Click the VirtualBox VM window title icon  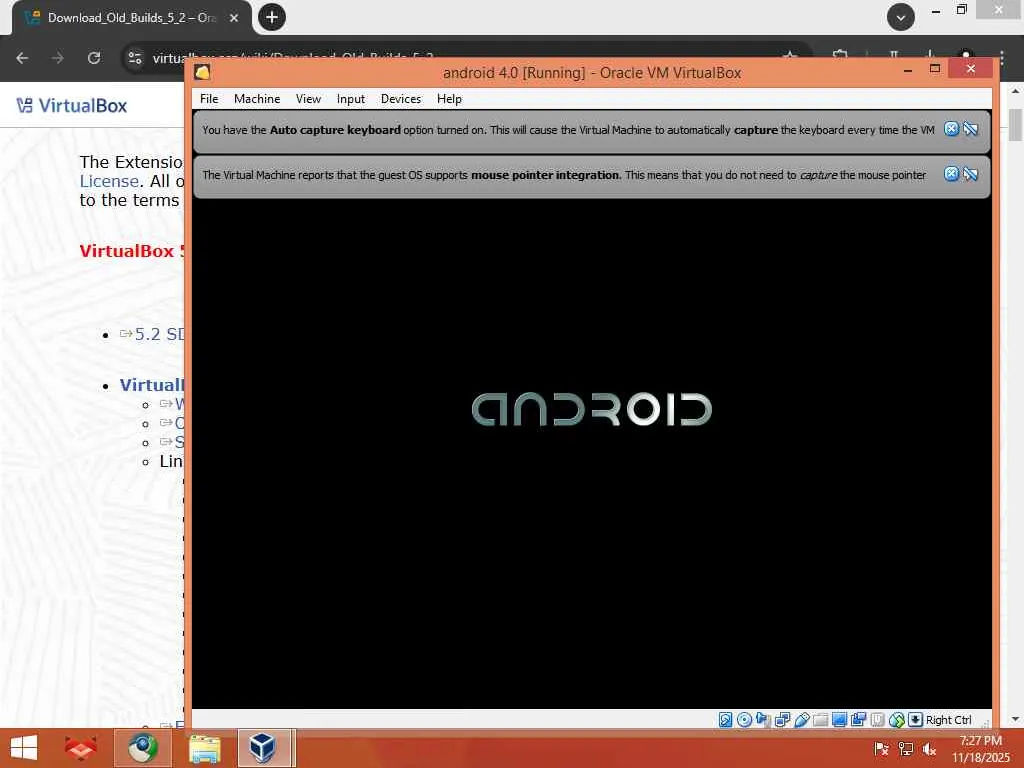[202, 72]
